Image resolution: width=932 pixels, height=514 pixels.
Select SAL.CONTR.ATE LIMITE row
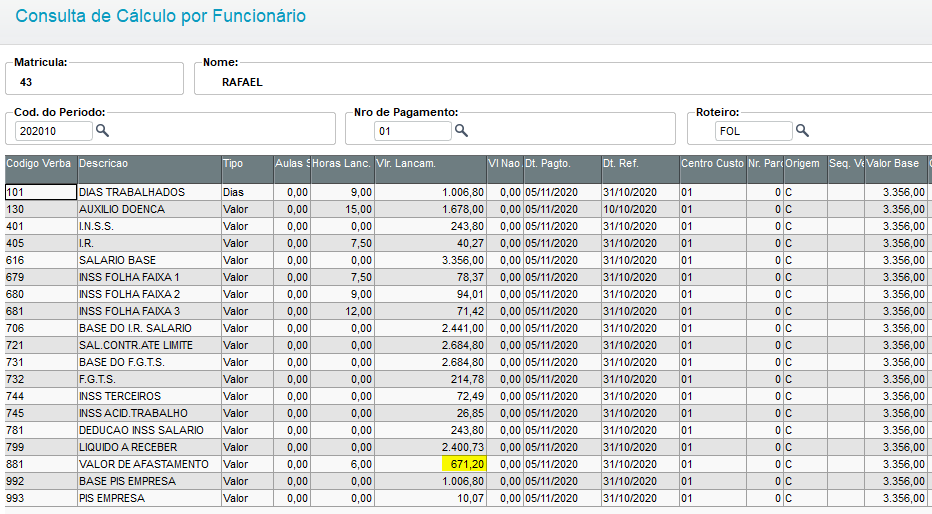pos(465,345)
